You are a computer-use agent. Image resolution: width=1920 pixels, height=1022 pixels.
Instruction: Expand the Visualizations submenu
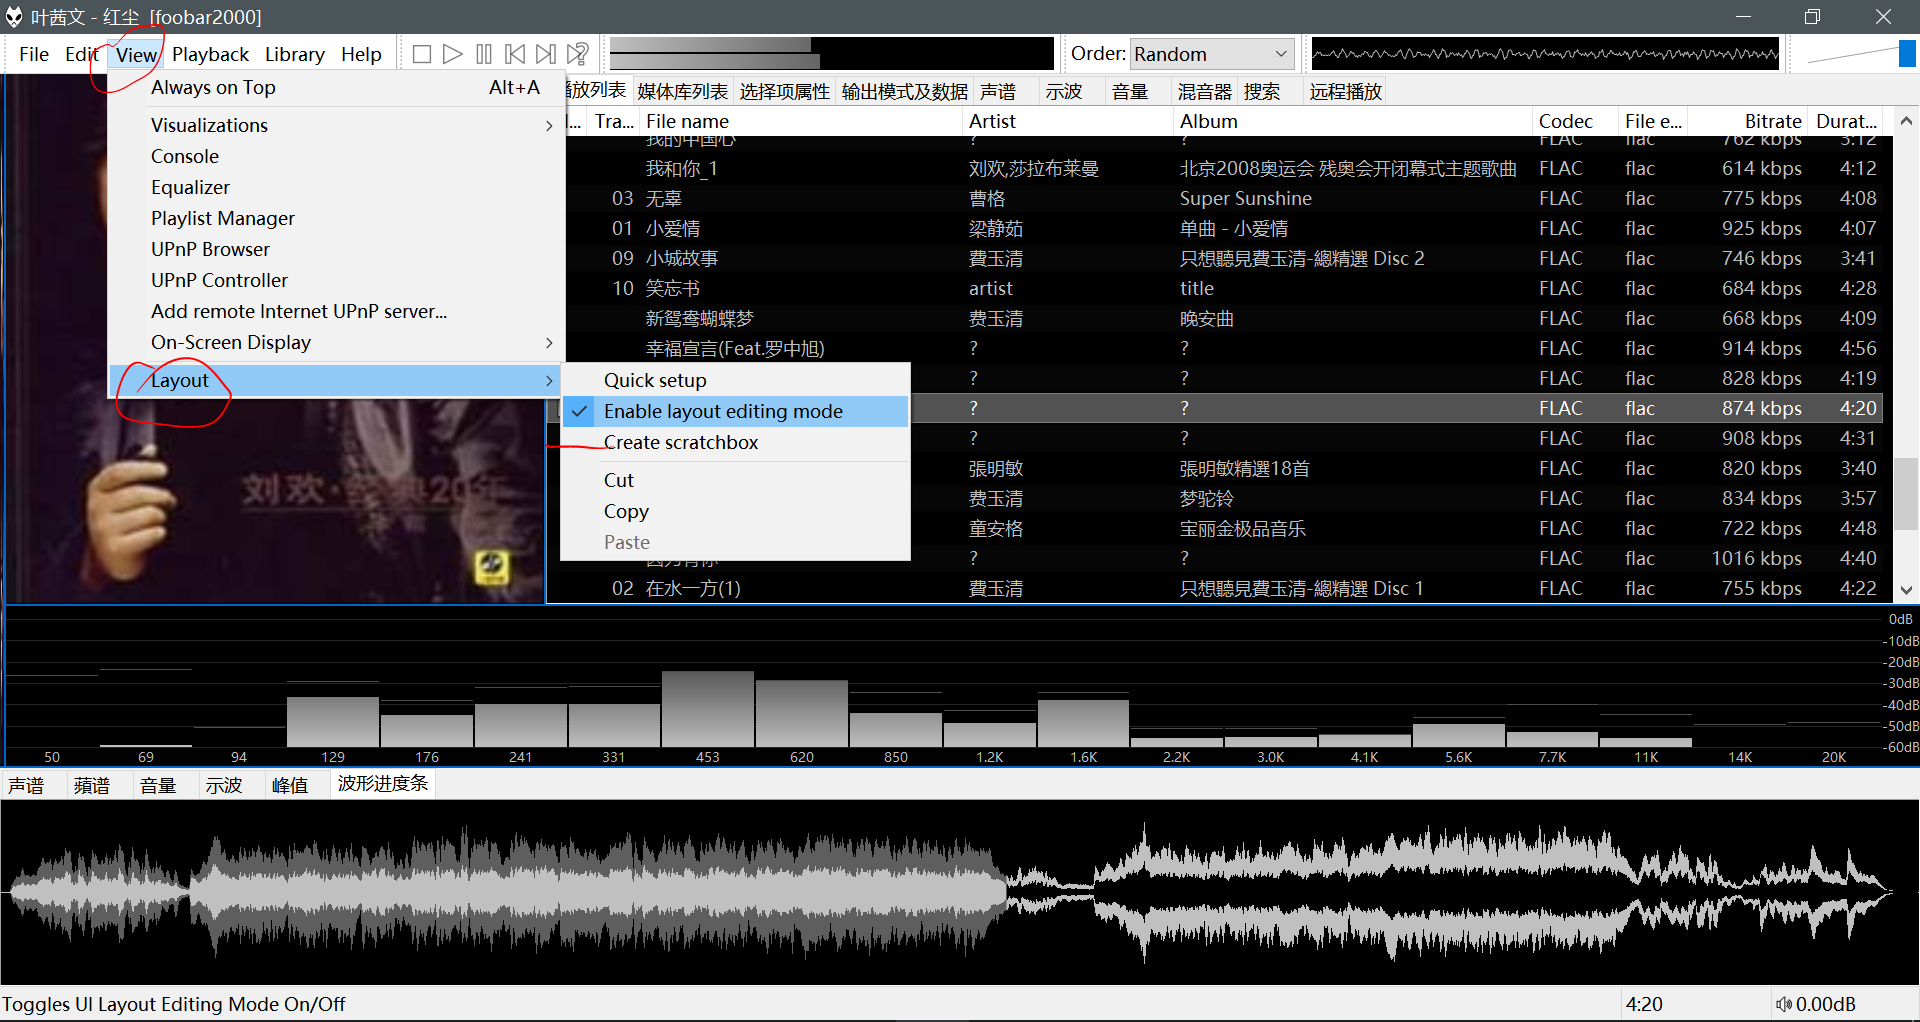[209, 124]
